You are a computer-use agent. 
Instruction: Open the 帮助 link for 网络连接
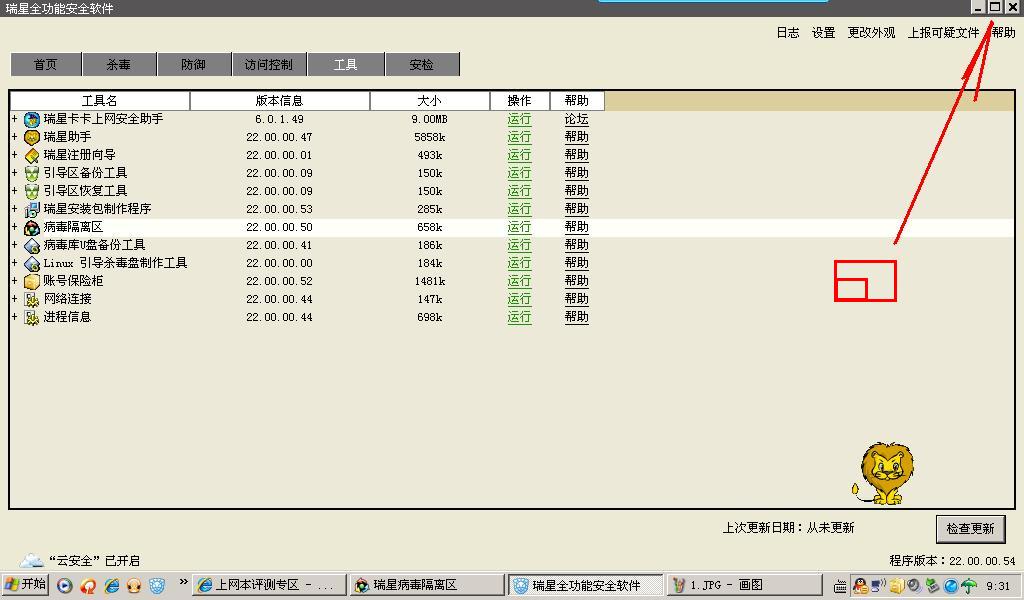click(x=577, y=299)
